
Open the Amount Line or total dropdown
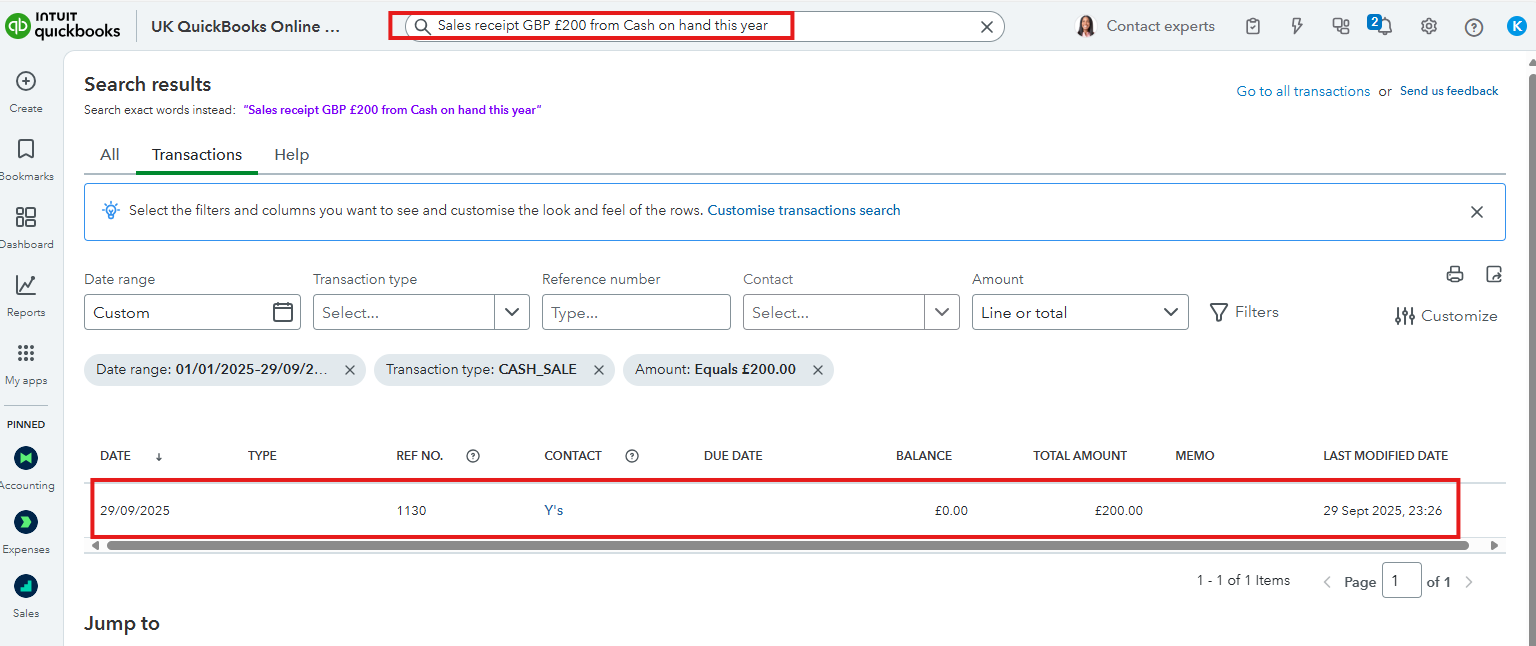tap(1079, 312)
